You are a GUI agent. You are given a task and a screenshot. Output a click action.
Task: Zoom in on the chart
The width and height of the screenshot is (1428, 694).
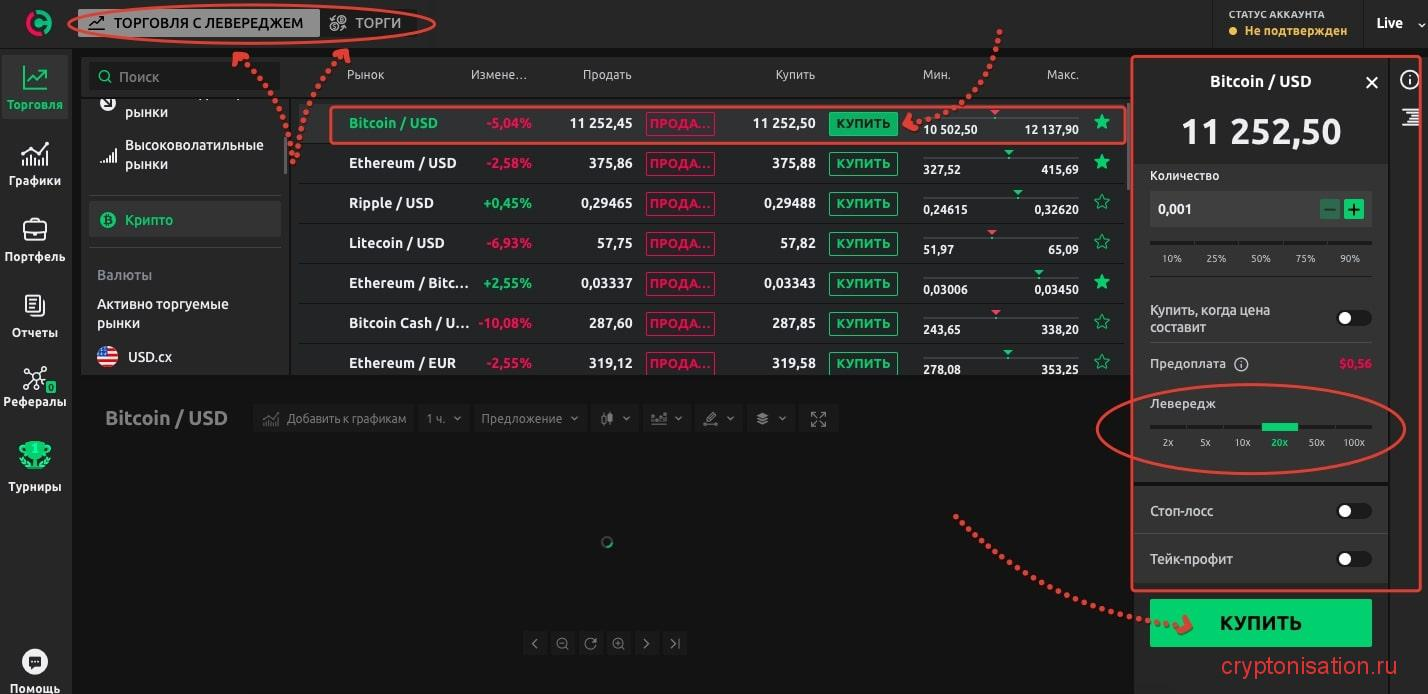[619, 644]
